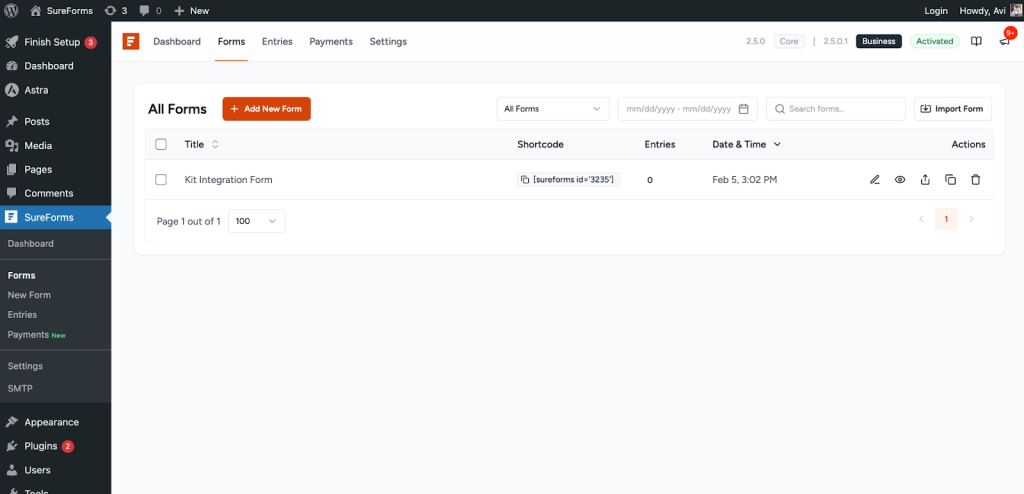The height and width of the screenshot is (494, 1024).
Task: Open the date range picker field
Action: coord(687,109)
